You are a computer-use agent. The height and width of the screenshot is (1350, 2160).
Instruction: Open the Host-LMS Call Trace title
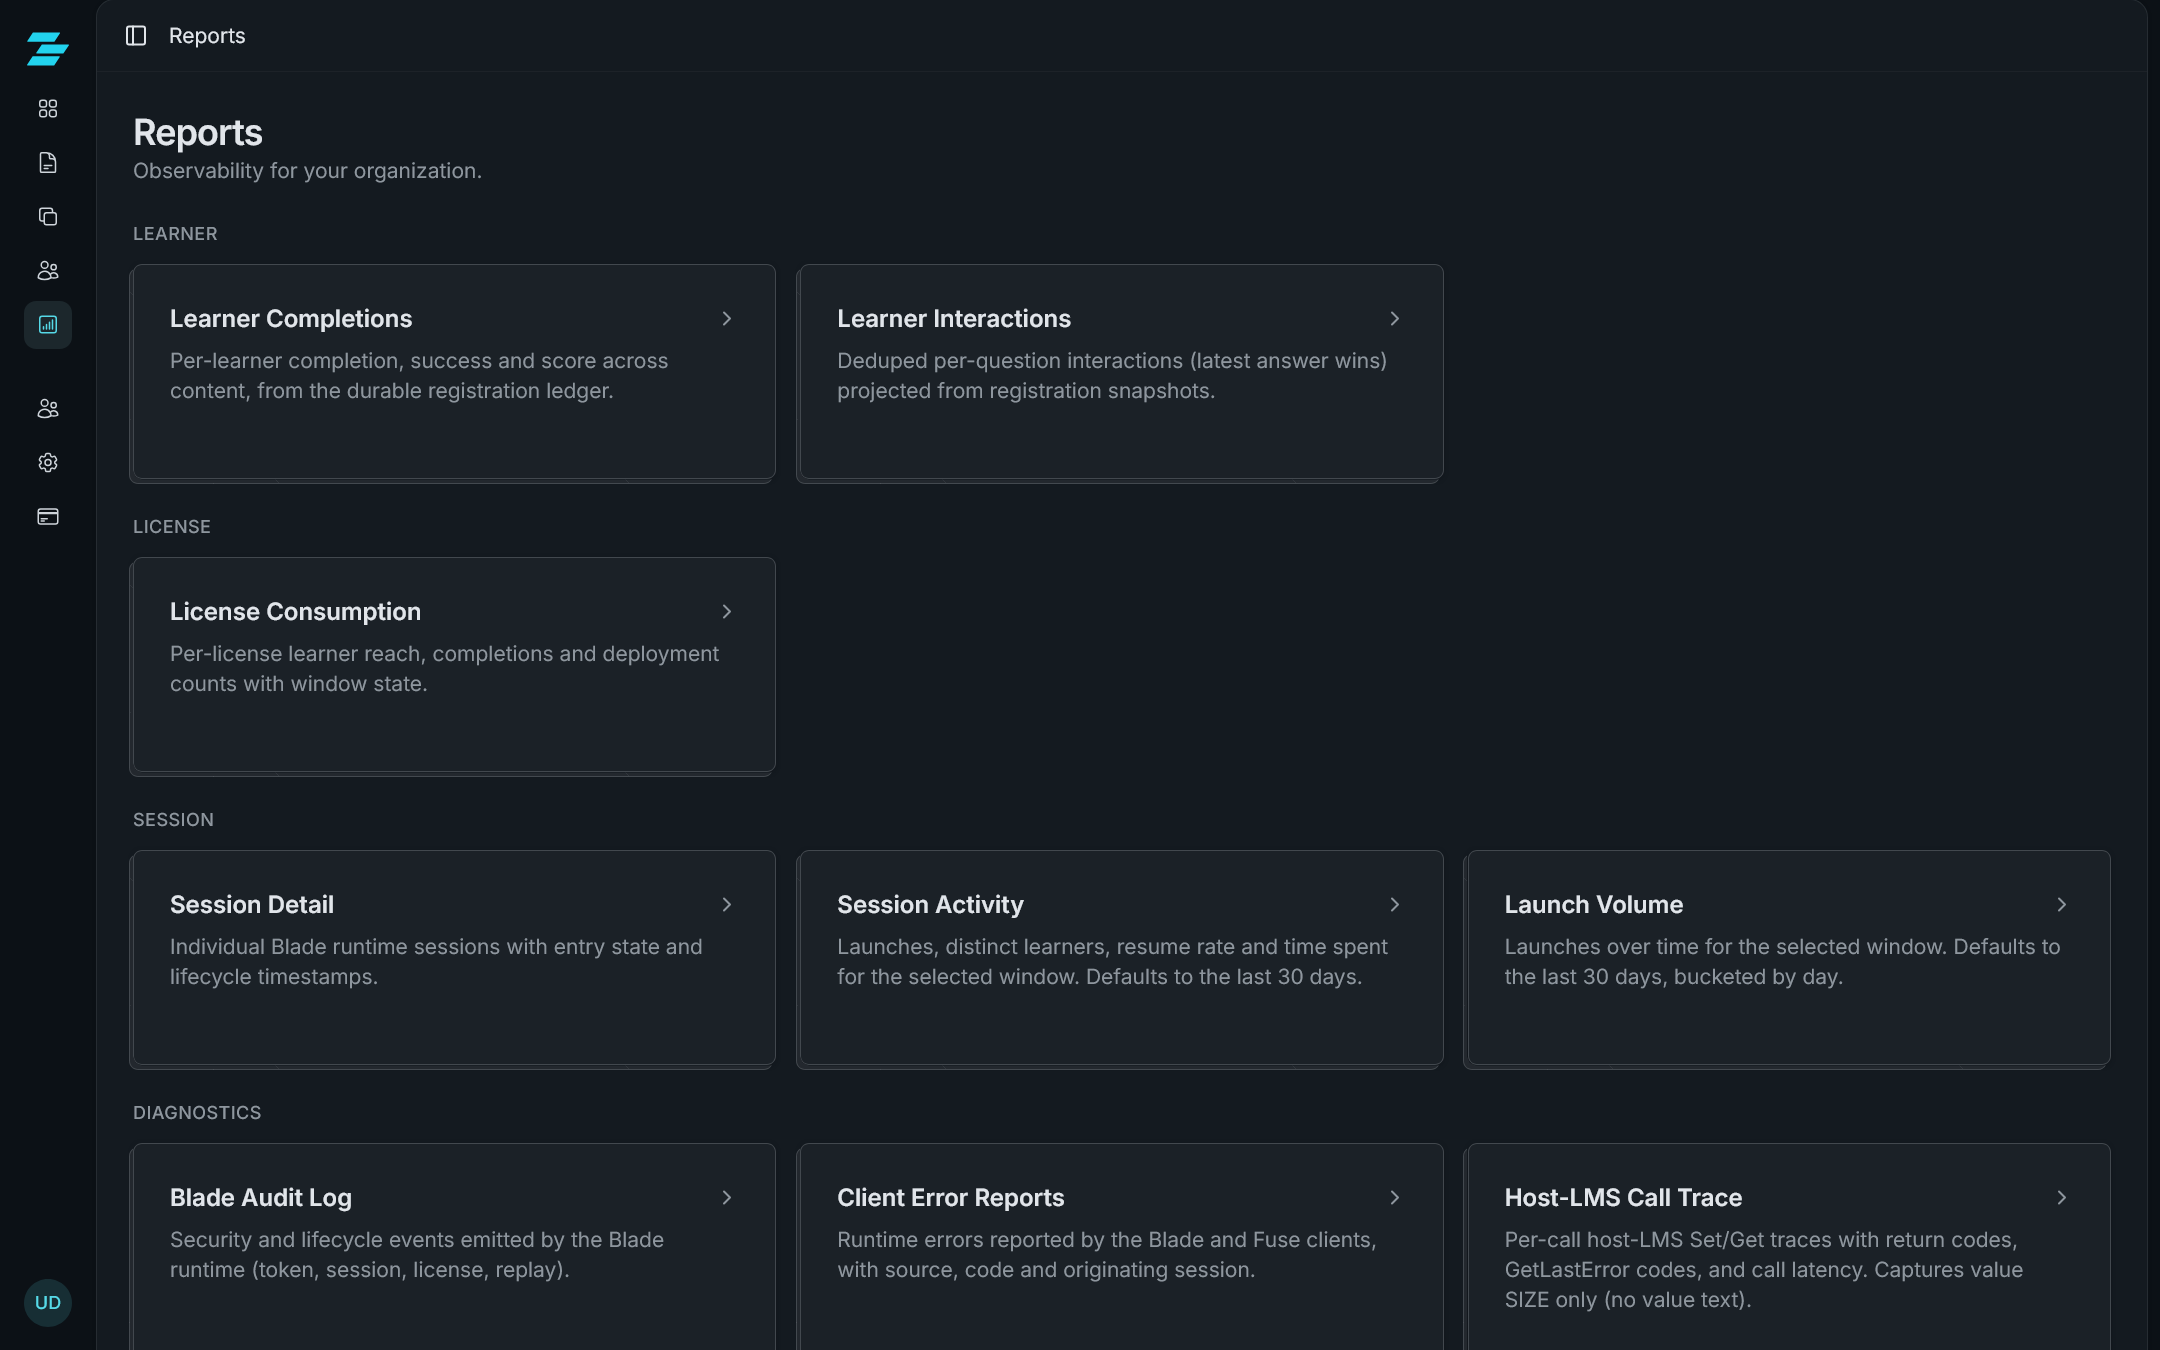click(1623, 1198)
